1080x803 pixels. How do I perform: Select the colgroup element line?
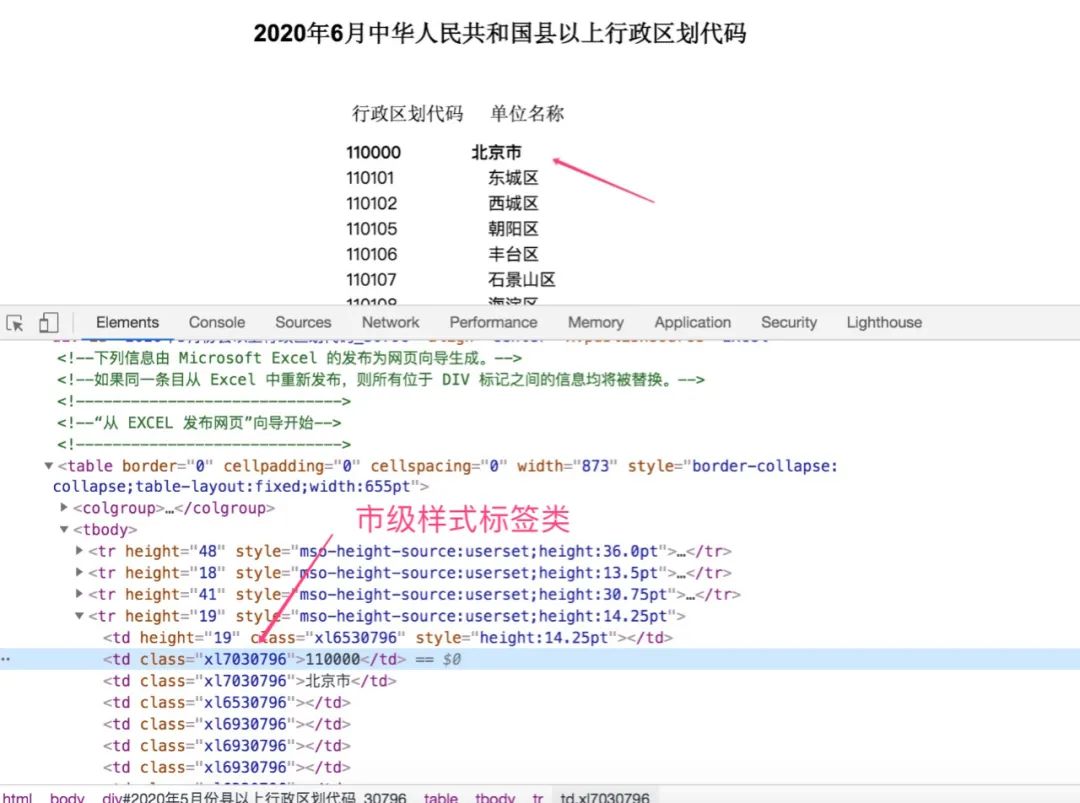pos(174,508)
